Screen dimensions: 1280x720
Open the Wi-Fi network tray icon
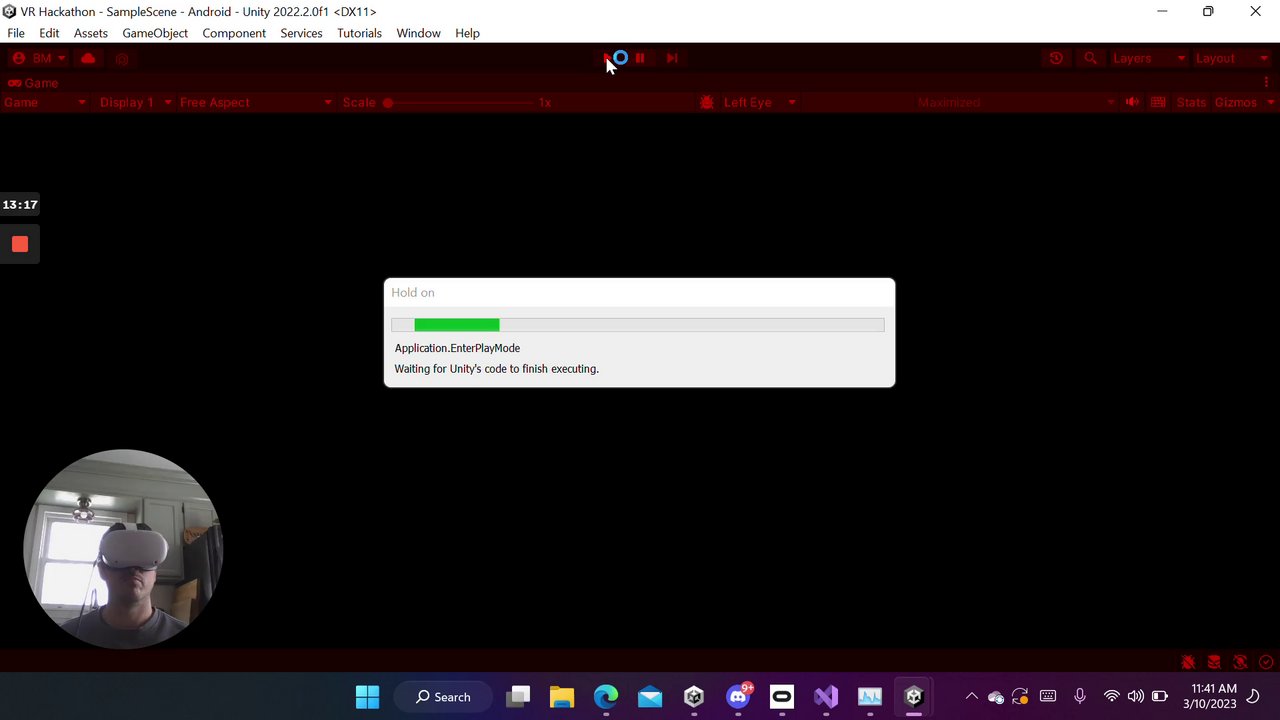point(1111,697)
